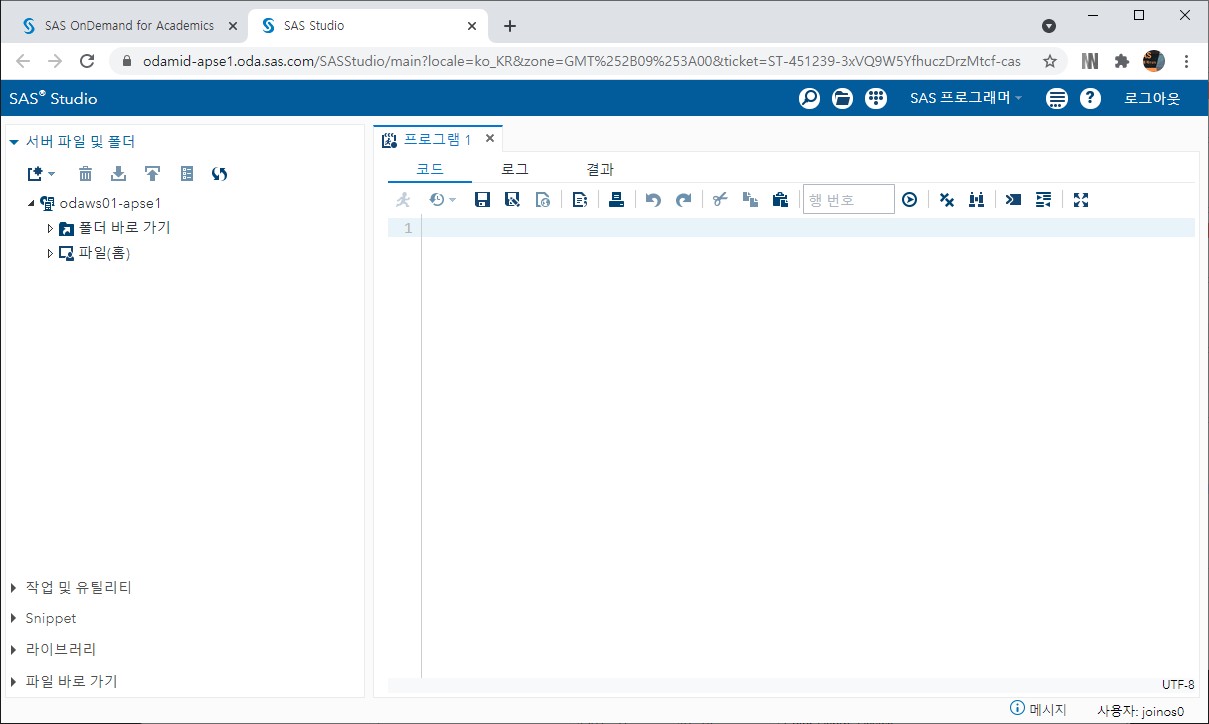This screenshot has height=724, width=1209.
Task: Expand the 파일(홈) node
Action: (x=50, y=254)
